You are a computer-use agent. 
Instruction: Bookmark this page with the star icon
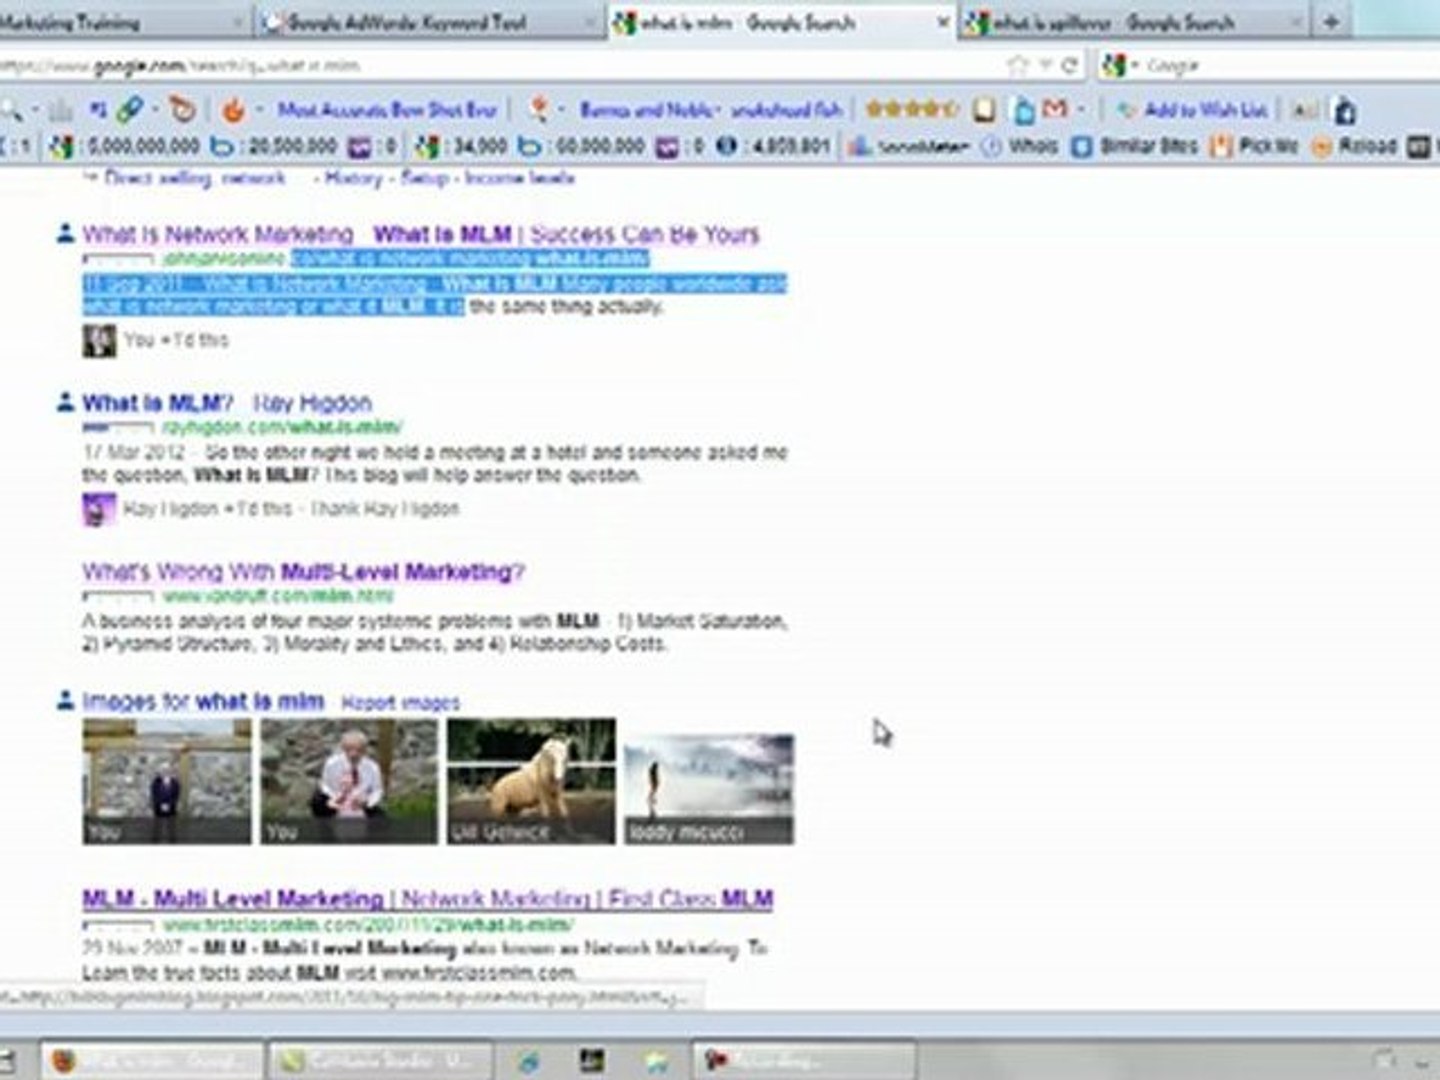[1017, 66]
